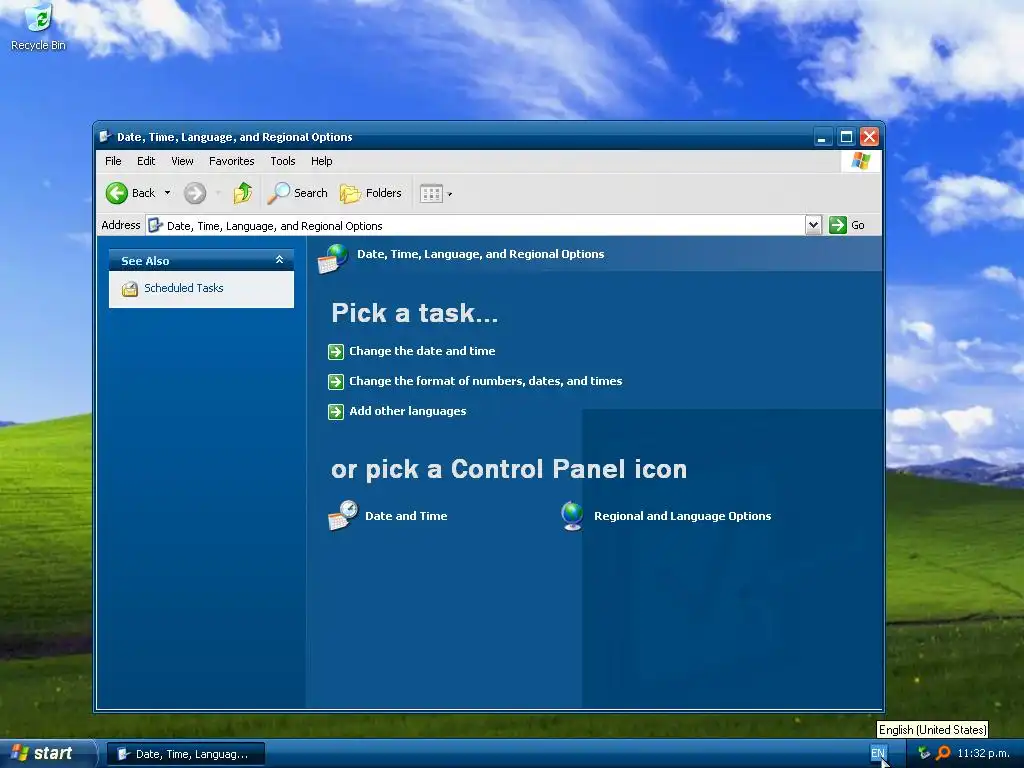Minimize the Regional Options window
This screenshot has height=768, width=1024.
822,137
